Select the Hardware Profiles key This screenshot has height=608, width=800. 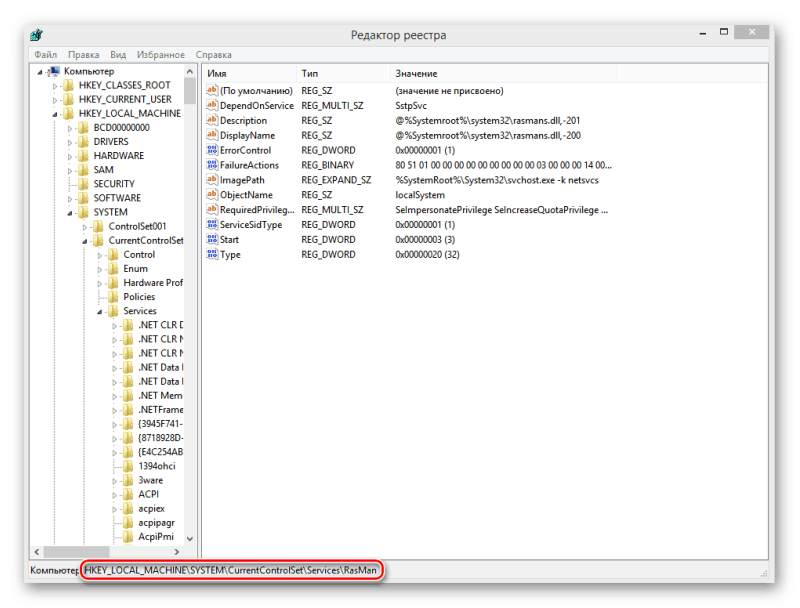153,283
